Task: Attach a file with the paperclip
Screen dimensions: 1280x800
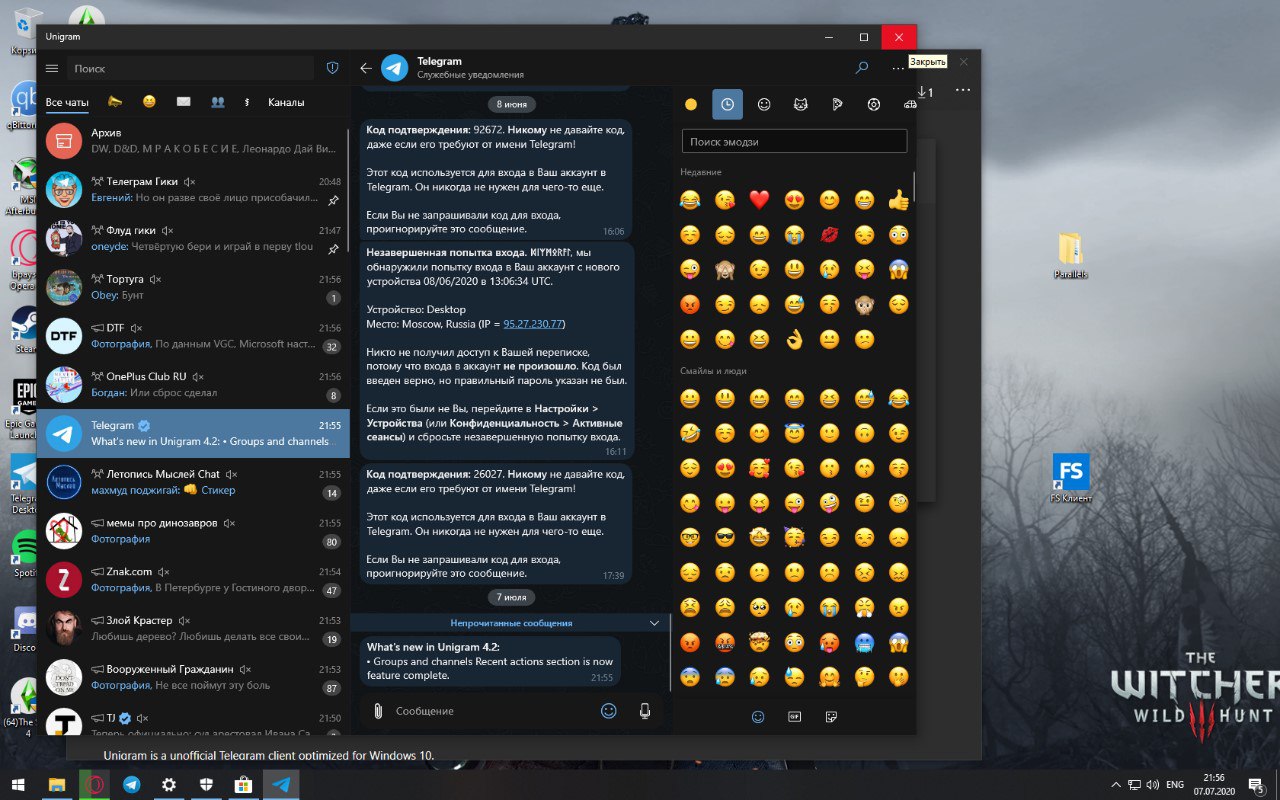Action: click(x=378, y=711)
